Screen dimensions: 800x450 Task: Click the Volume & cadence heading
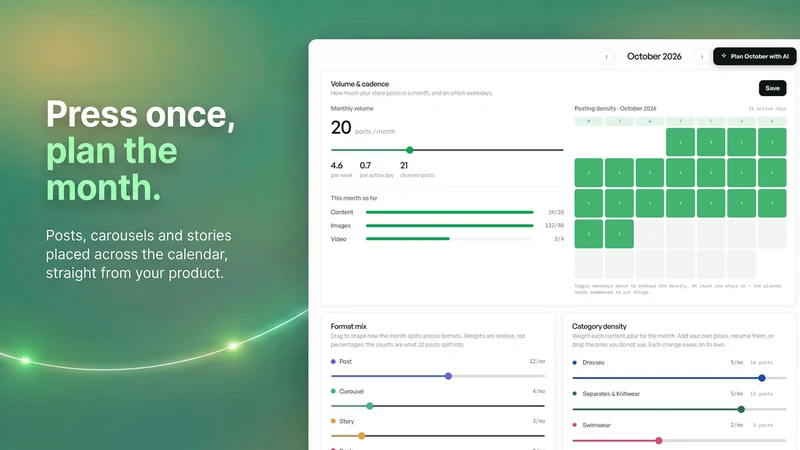360,84
